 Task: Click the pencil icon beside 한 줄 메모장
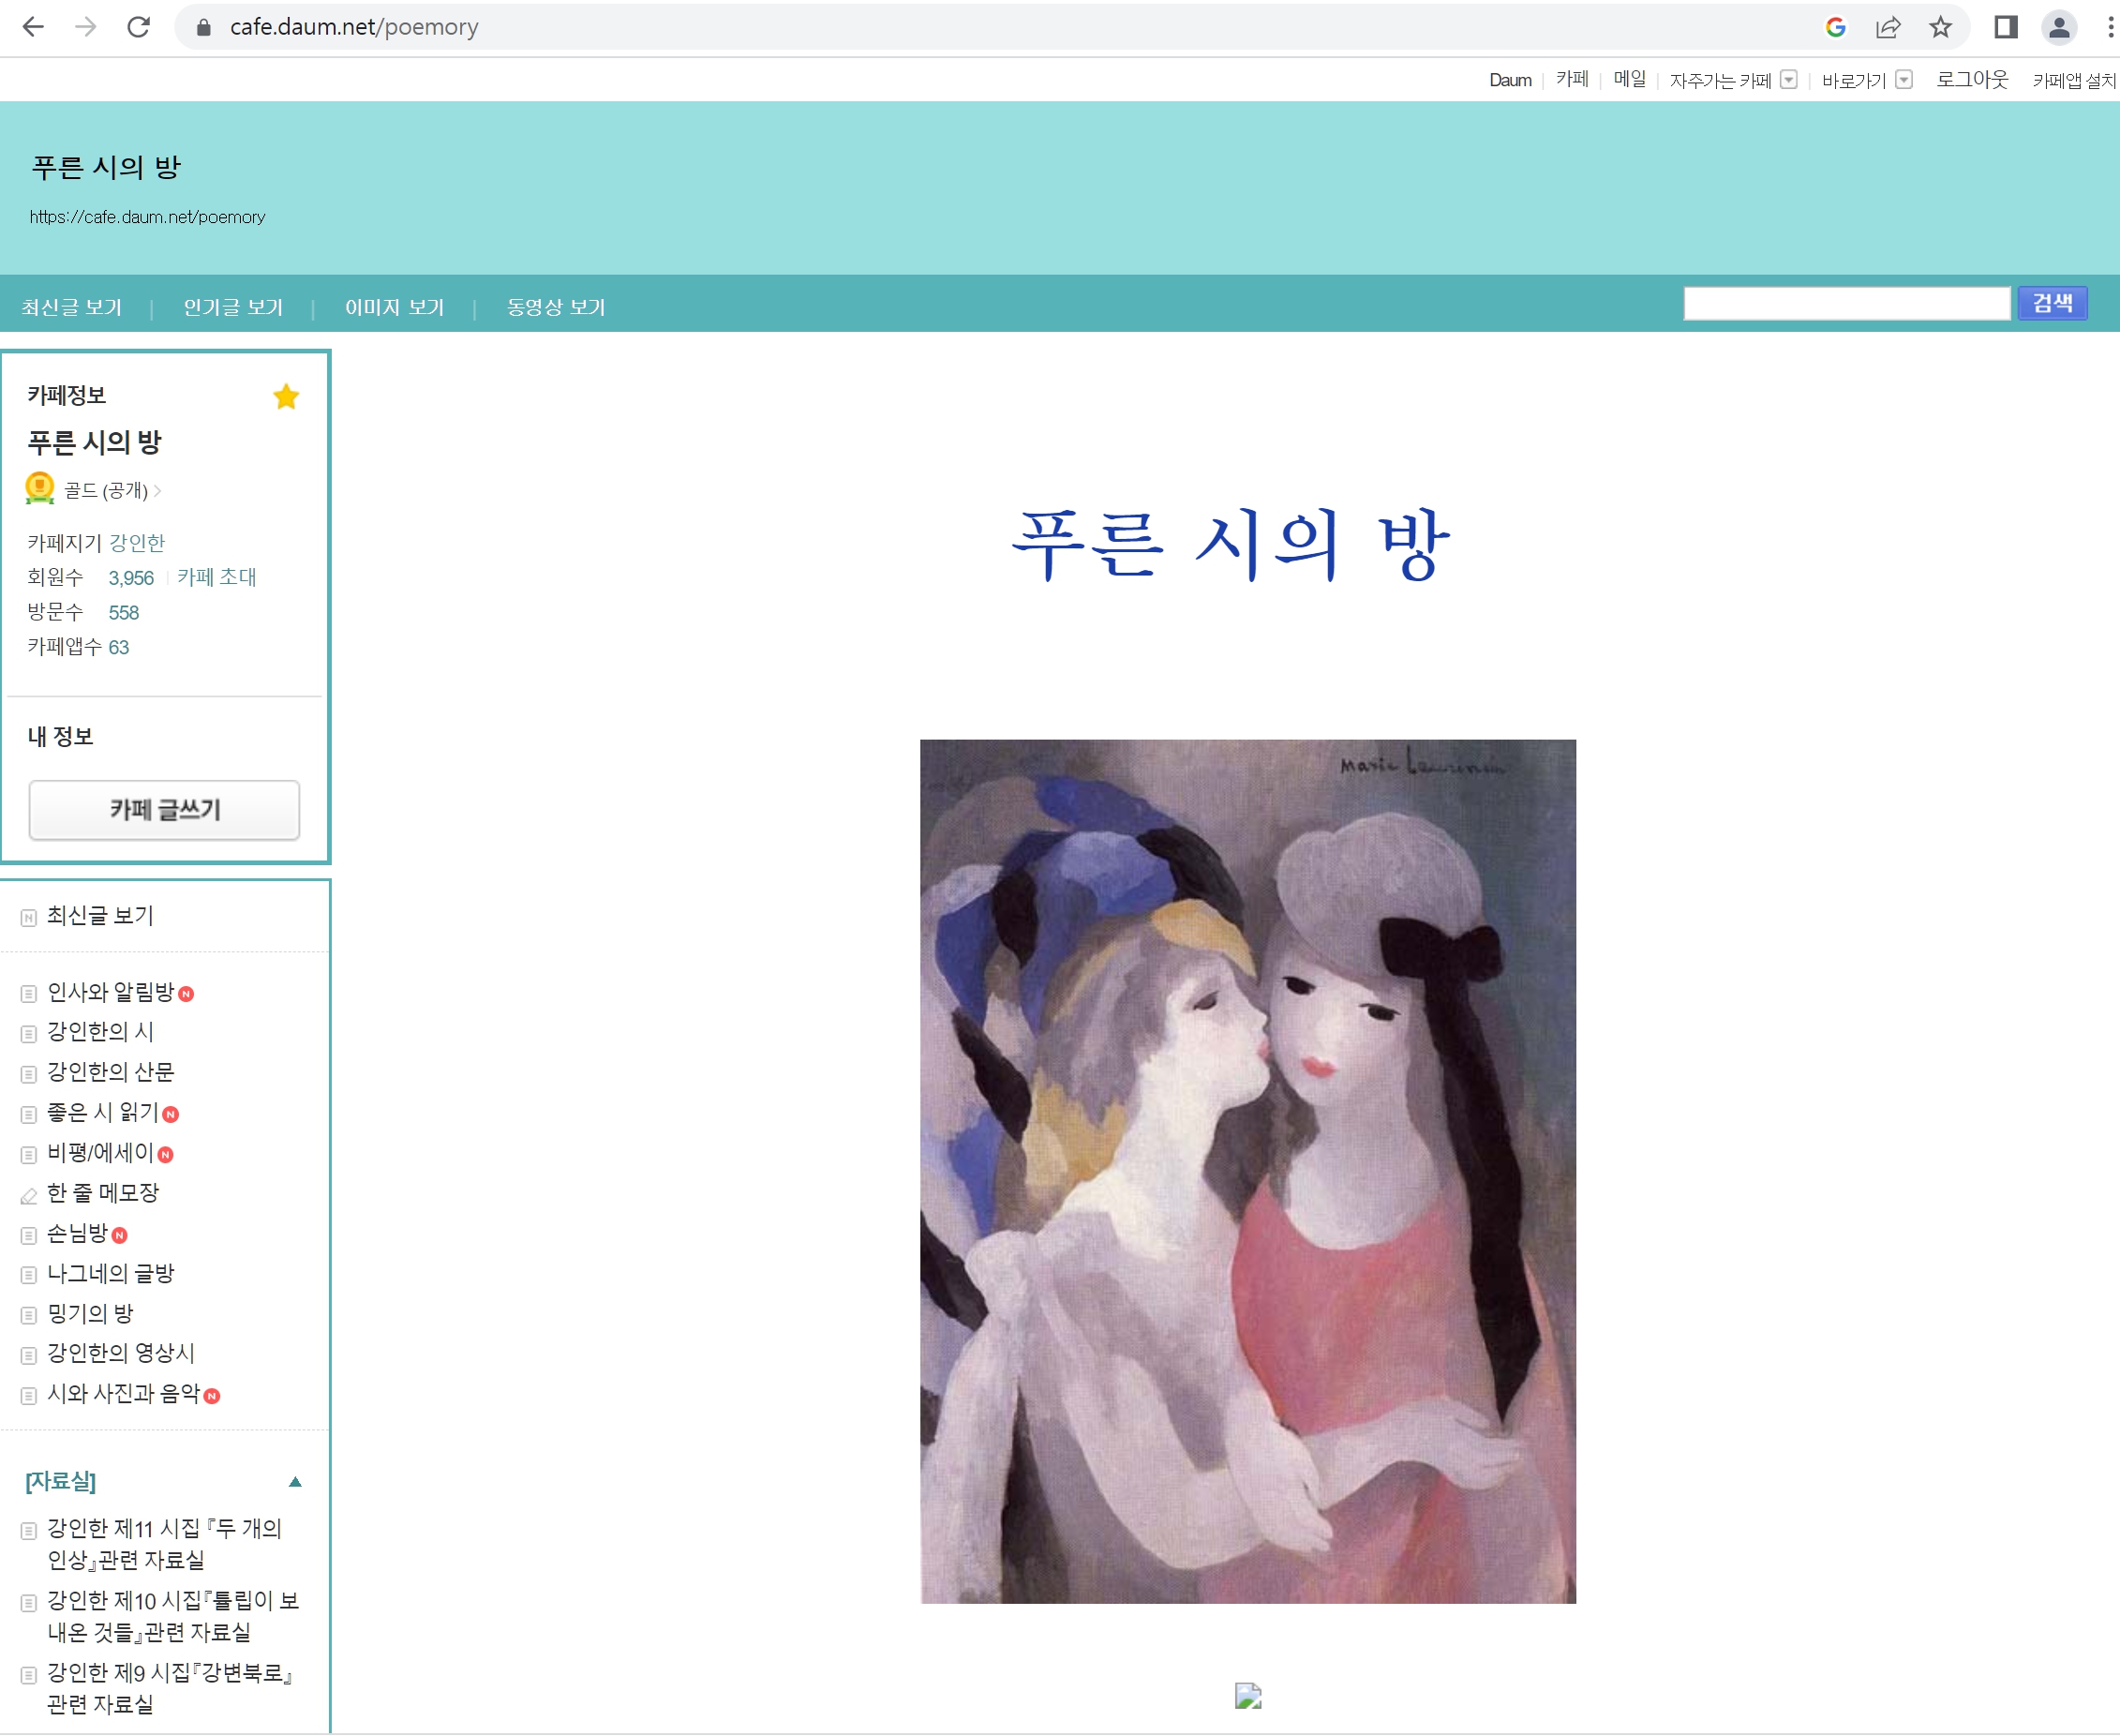[28, 1195]
